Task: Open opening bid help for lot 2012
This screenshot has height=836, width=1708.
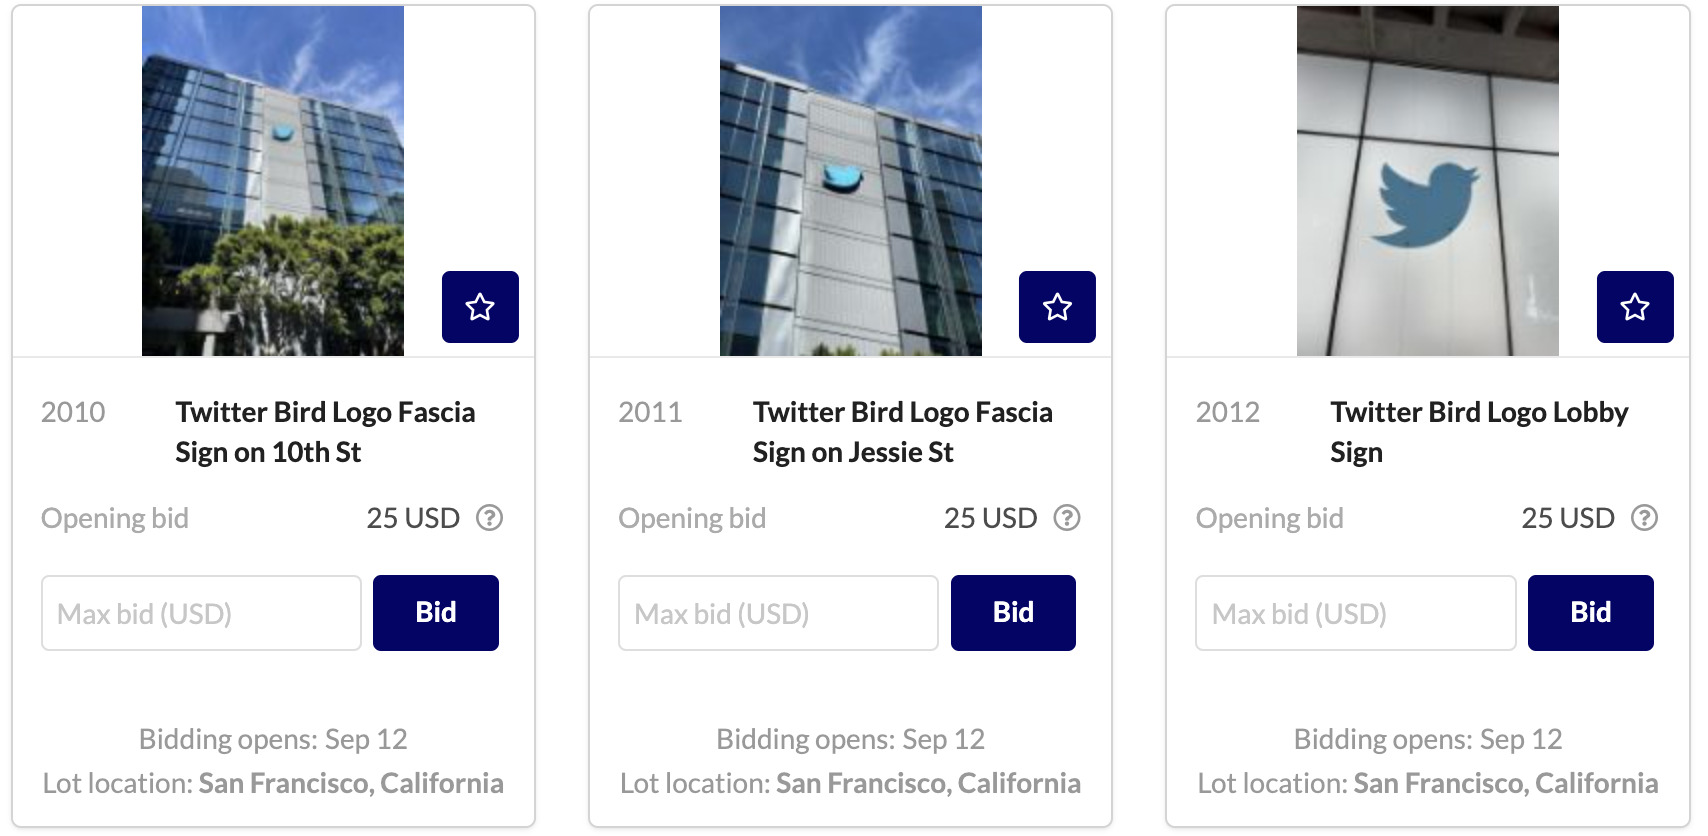Action: point(1644,518)
